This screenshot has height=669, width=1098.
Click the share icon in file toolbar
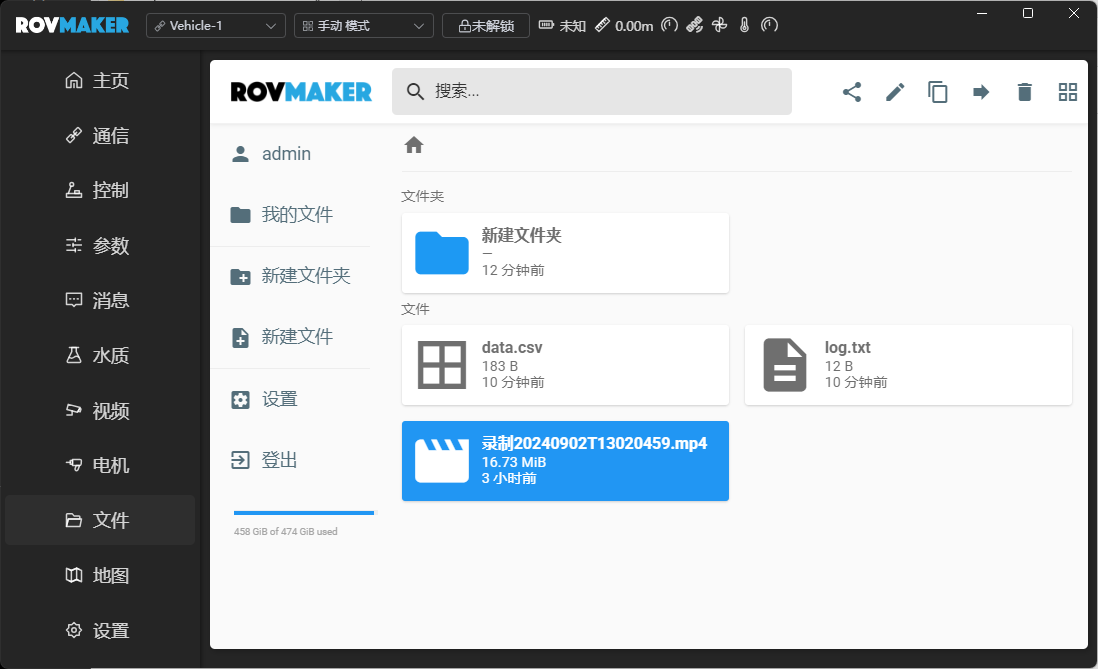click(x=852, y=92)
